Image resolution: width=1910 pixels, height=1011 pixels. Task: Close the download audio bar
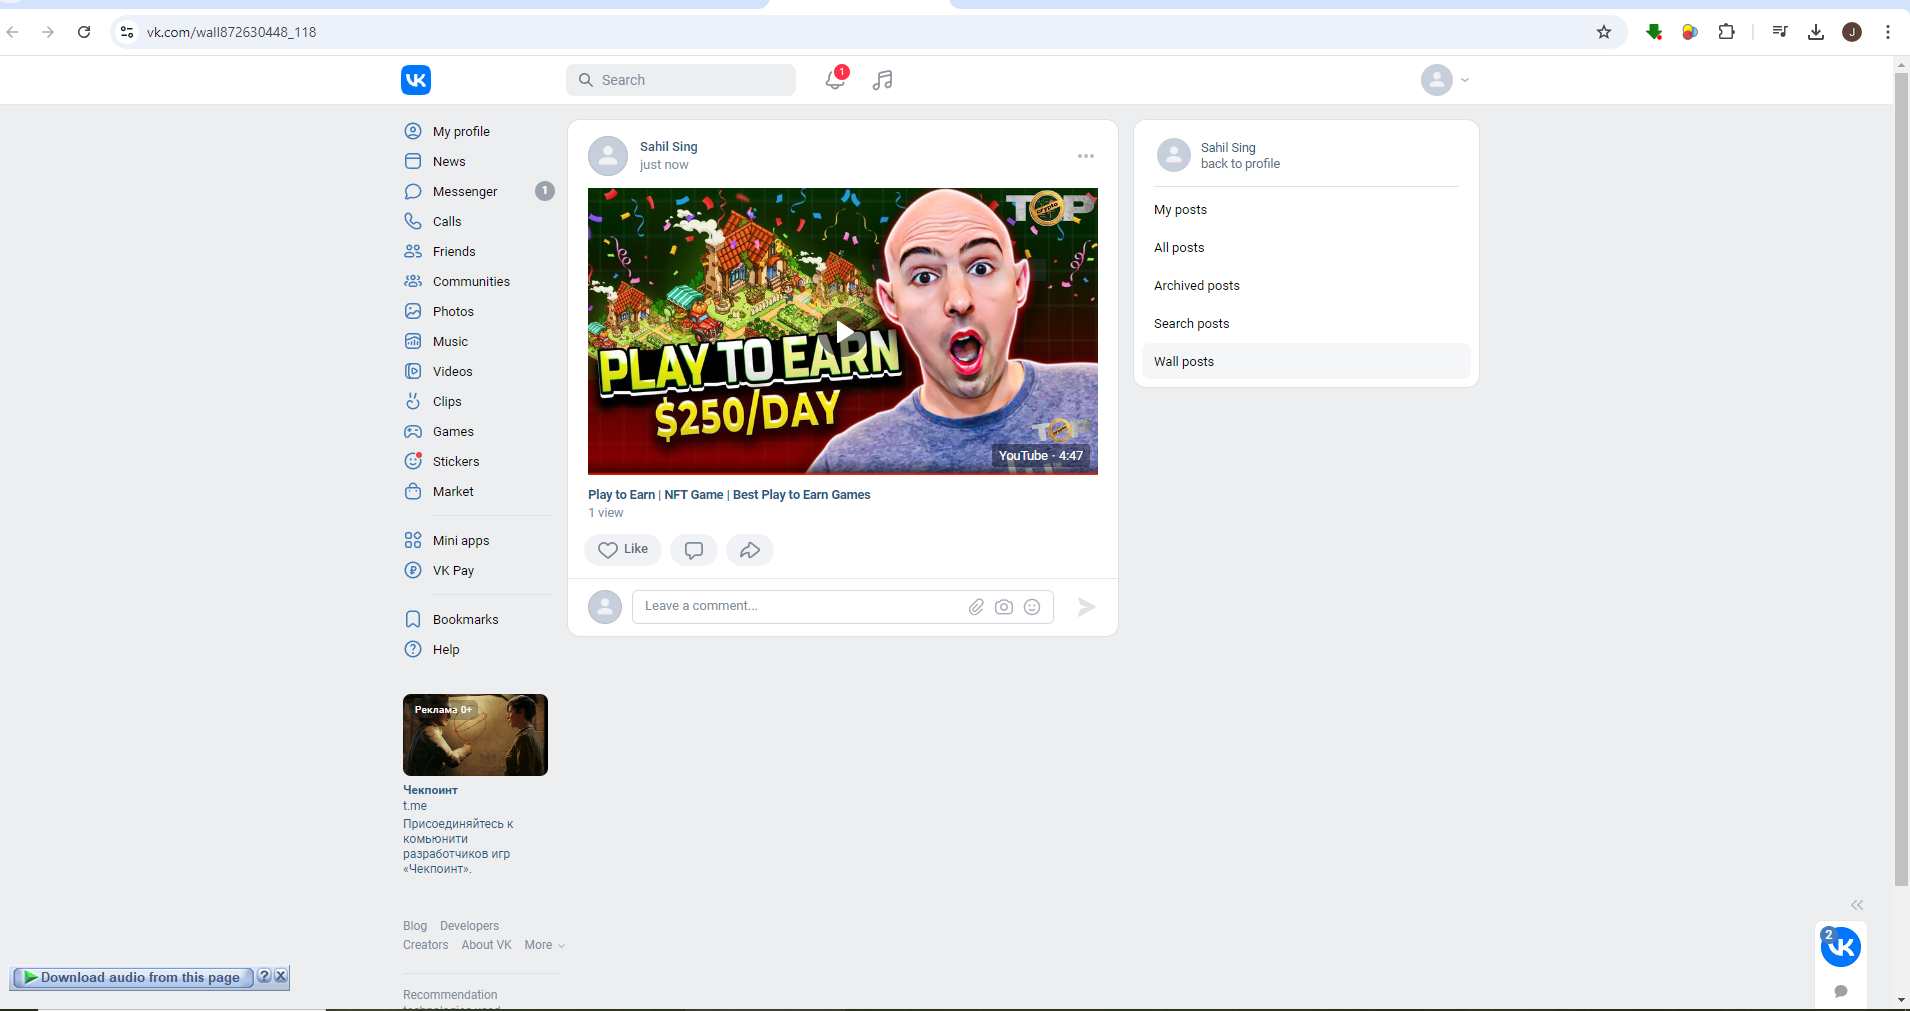[281, 977]
